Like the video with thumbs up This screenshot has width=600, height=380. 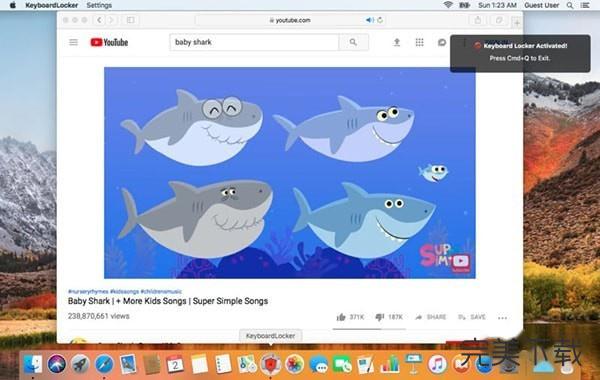click(341, 317)
